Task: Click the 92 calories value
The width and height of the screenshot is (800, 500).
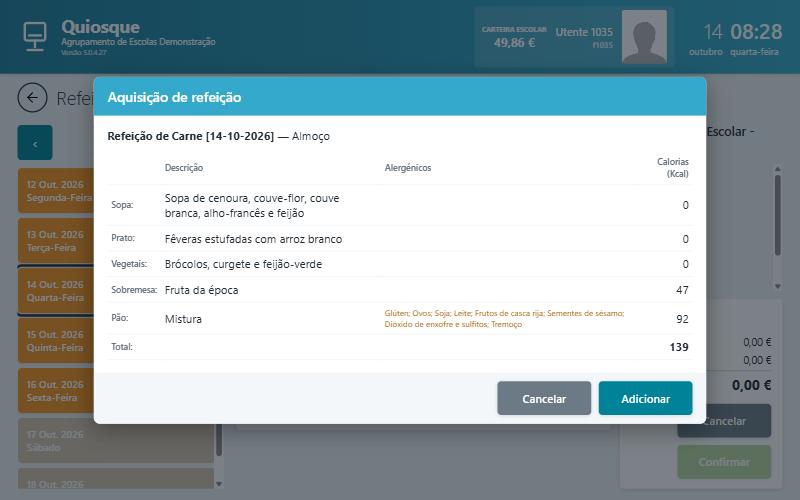Action: coord(682,319)
